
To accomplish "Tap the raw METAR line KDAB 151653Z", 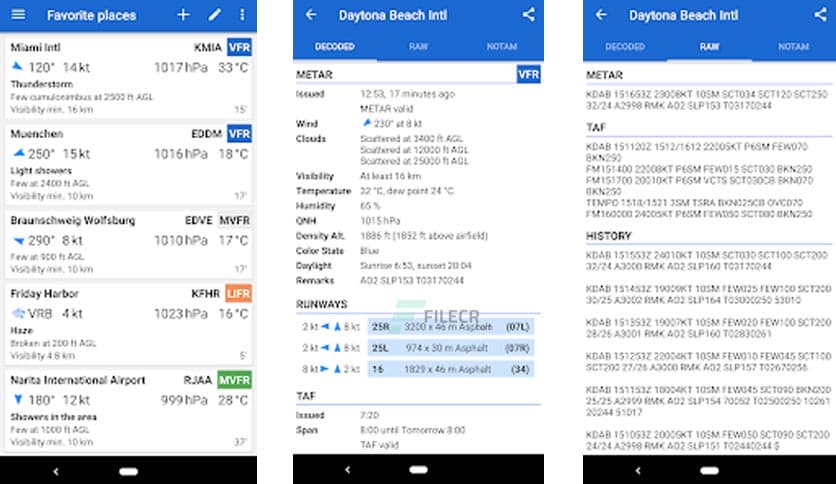I will [706, 100].
